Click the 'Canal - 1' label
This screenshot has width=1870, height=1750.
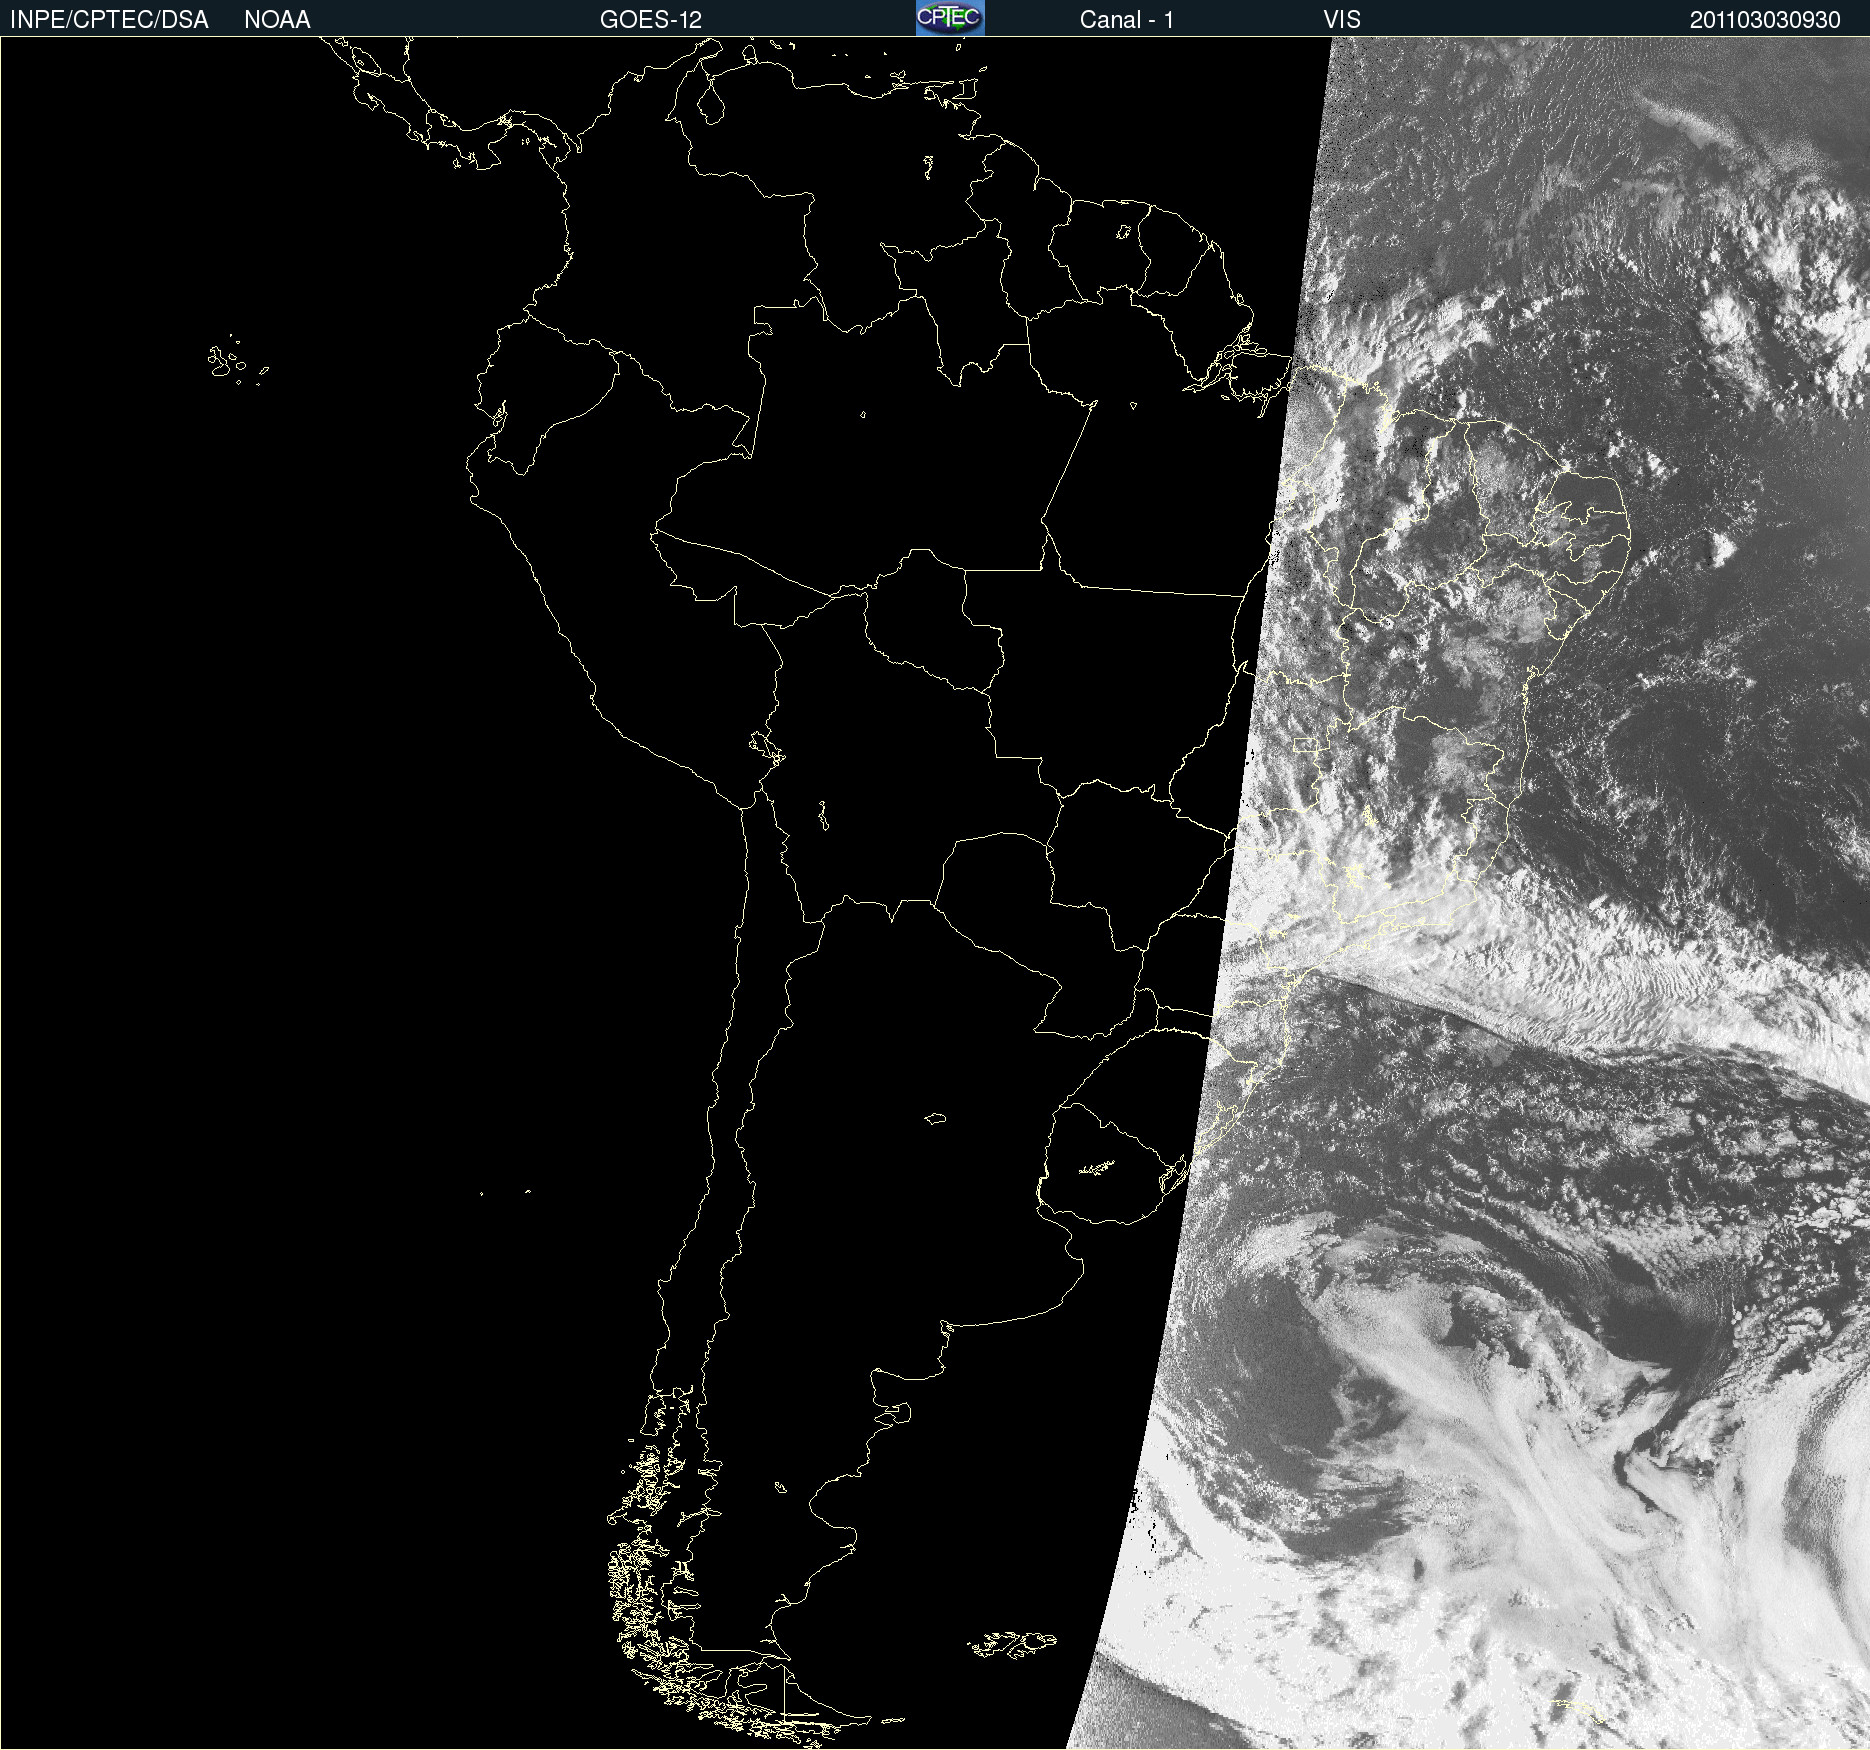coord(1127,20)
